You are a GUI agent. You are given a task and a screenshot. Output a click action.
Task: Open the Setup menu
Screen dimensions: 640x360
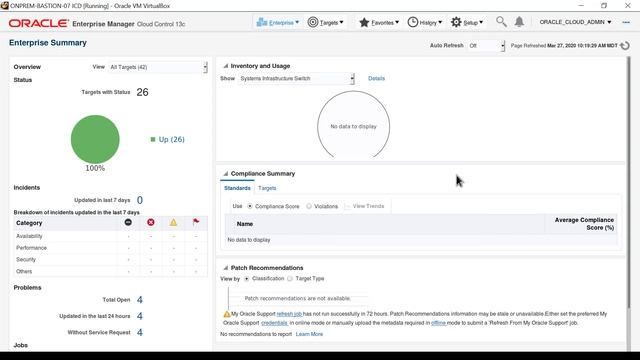[467, 22]
